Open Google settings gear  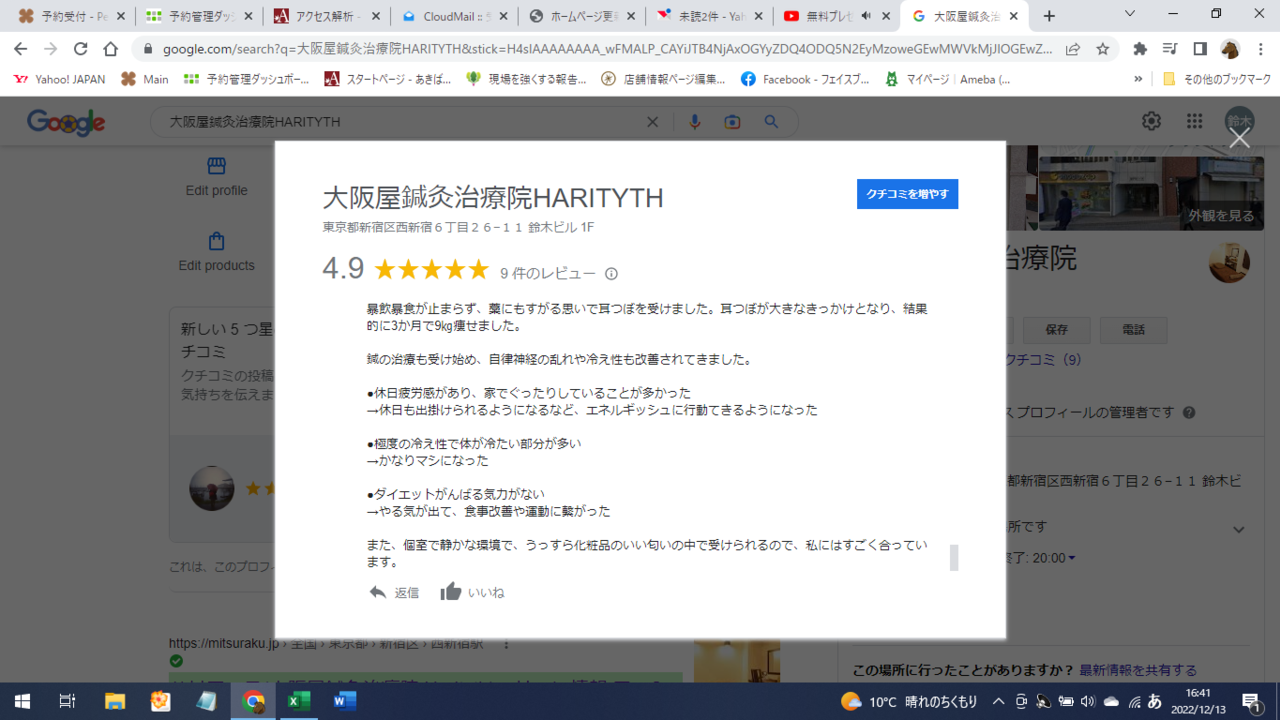(1152, 121)
